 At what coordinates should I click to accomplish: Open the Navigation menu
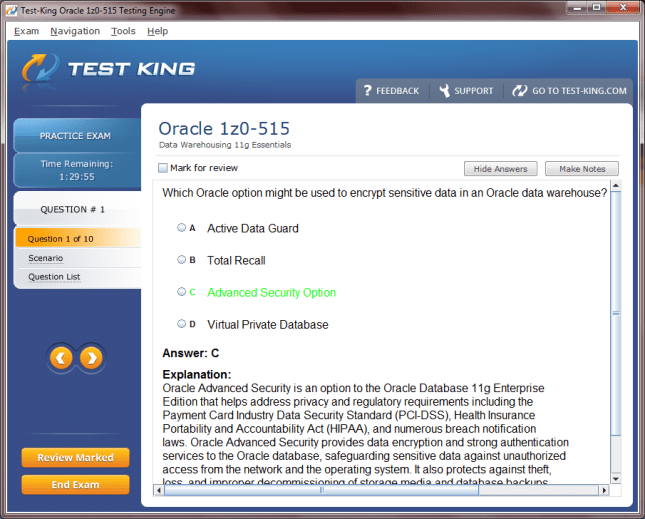[75, 31]
